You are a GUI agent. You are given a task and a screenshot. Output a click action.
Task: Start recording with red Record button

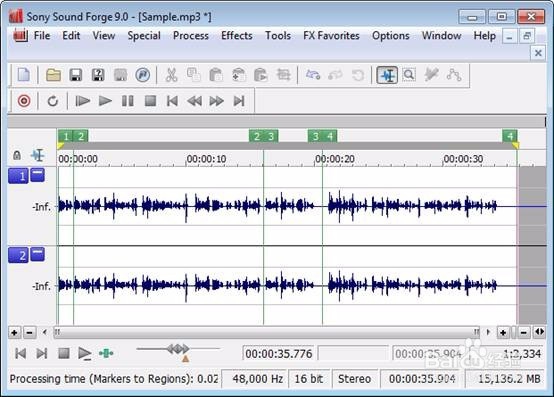(x=24, y=101)
